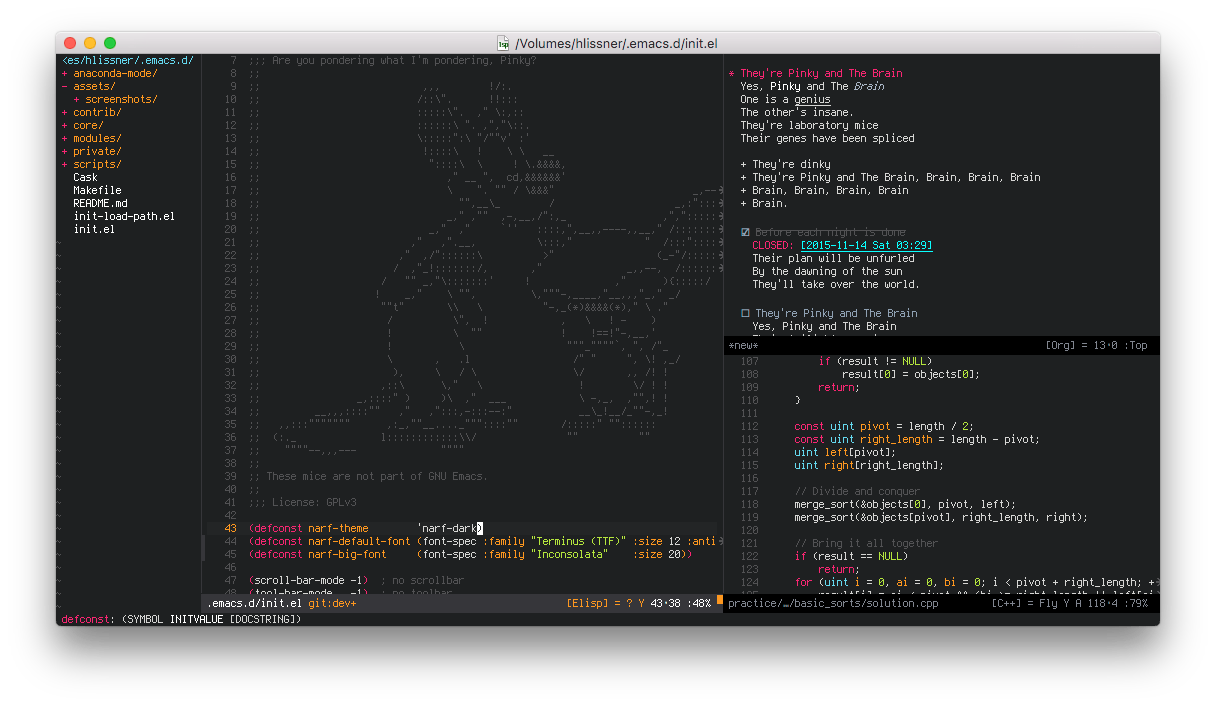Click 'Their plan will be unfurled'
The image size is (1216, 706).
pos(833,258)
